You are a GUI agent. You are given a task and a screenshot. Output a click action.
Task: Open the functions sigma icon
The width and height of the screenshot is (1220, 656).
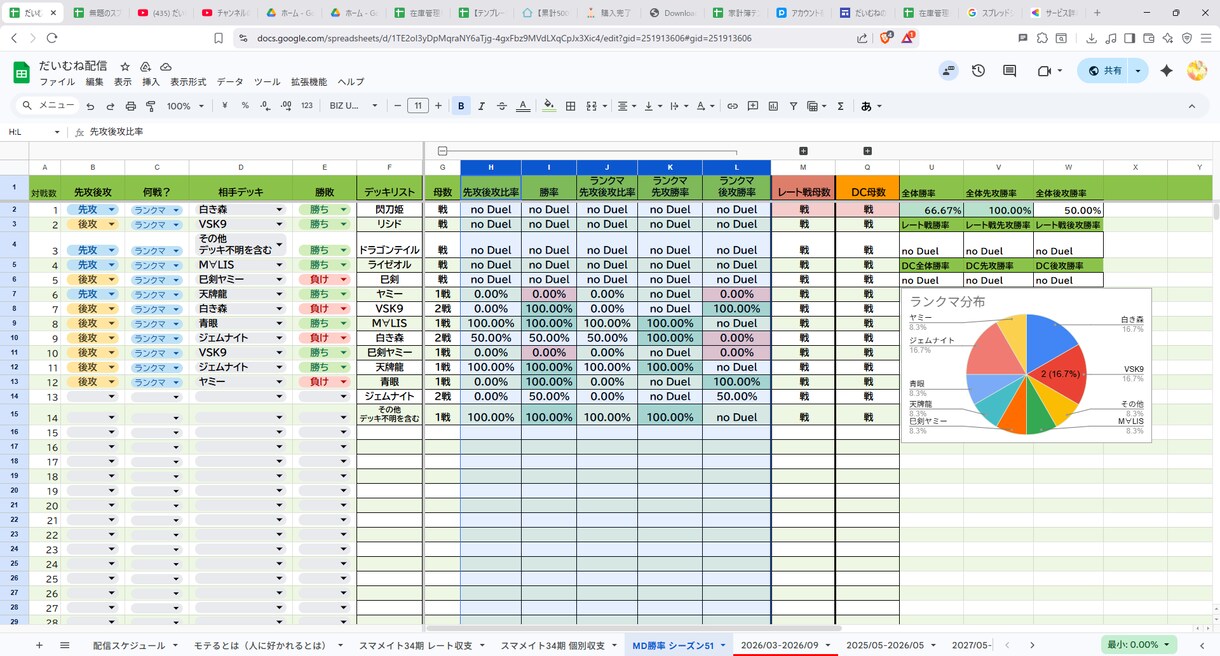click(840, 106)
